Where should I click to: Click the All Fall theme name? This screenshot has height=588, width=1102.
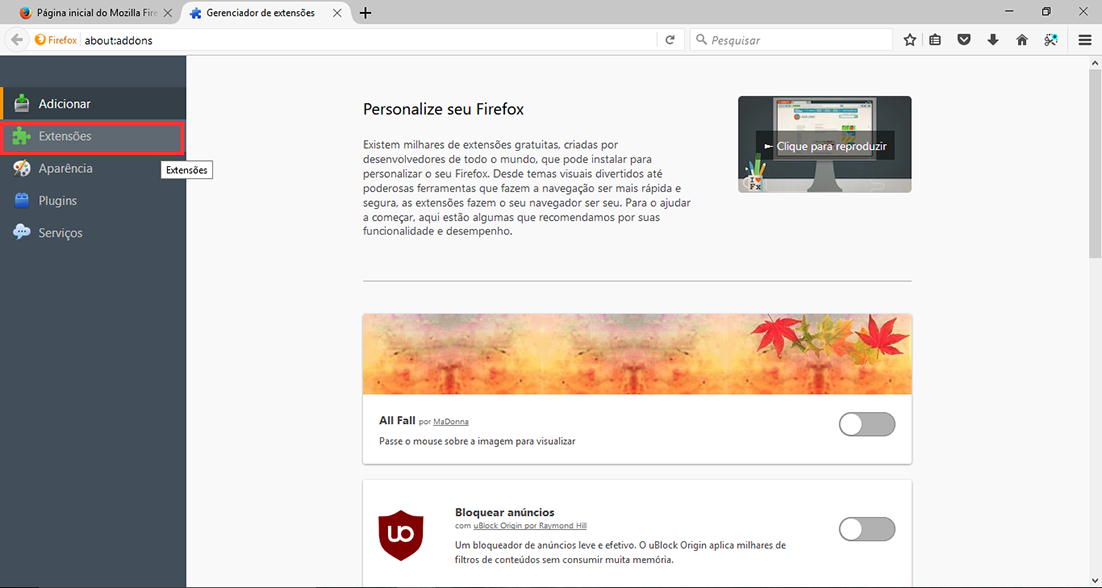point(397,421)
